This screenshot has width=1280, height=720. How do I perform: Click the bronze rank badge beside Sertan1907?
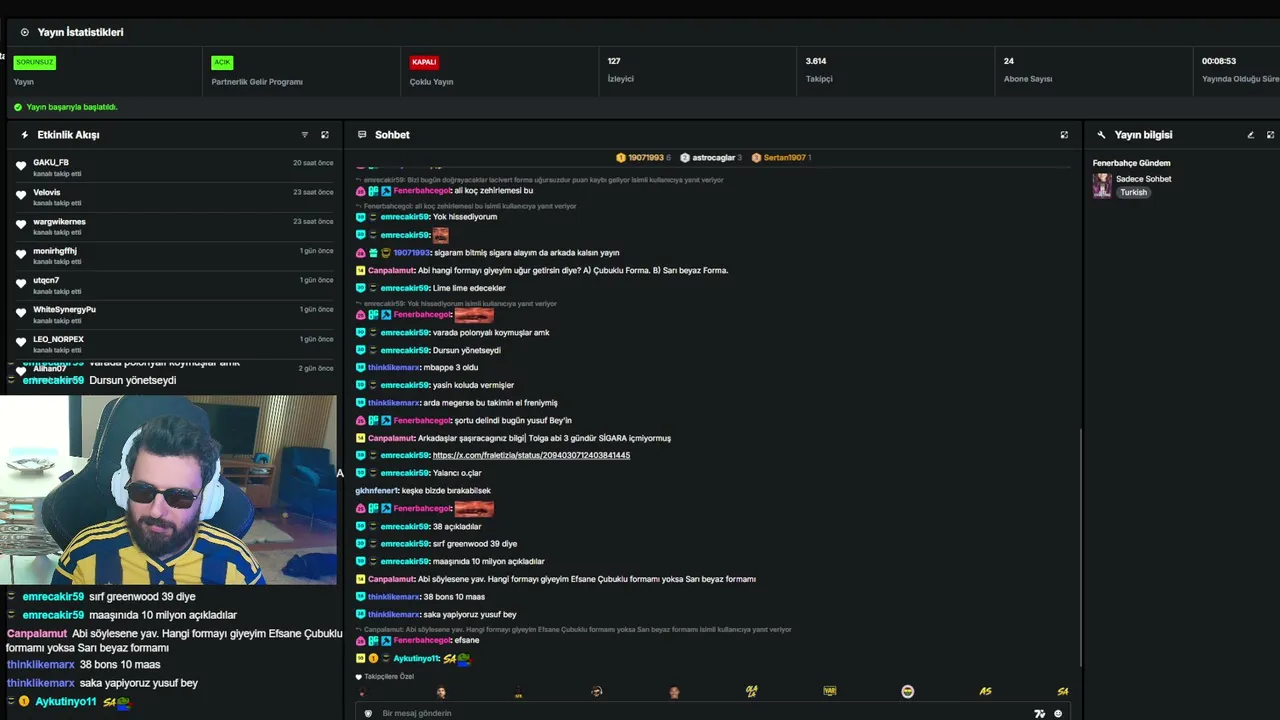pyautogui.click(x=756, y=158)
